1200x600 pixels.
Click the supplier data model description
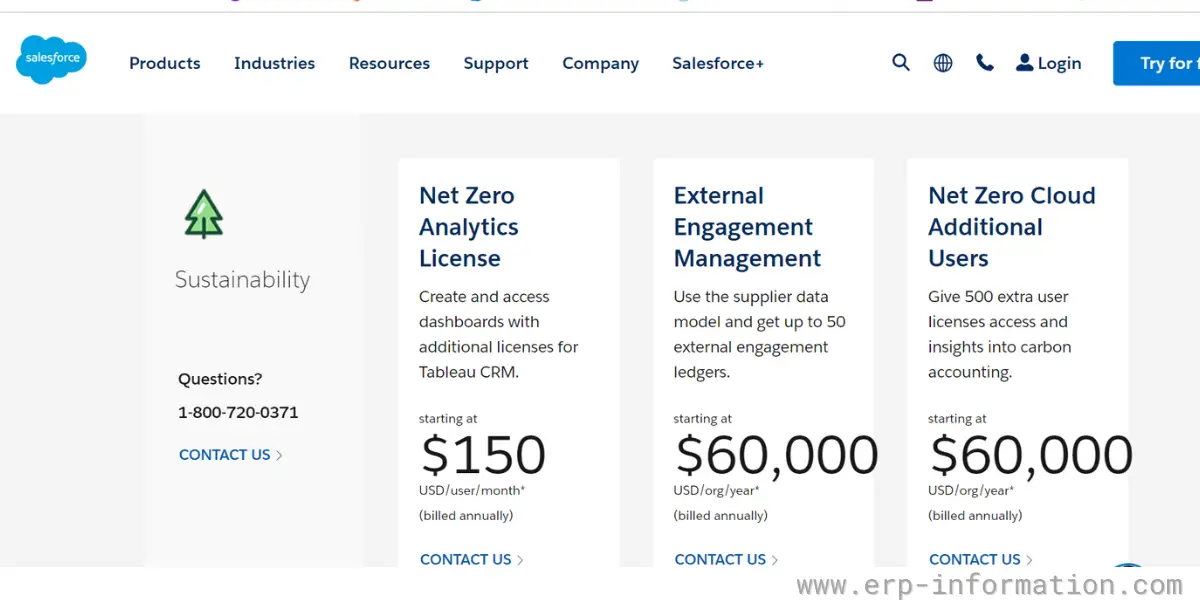(x=760, y=334)
